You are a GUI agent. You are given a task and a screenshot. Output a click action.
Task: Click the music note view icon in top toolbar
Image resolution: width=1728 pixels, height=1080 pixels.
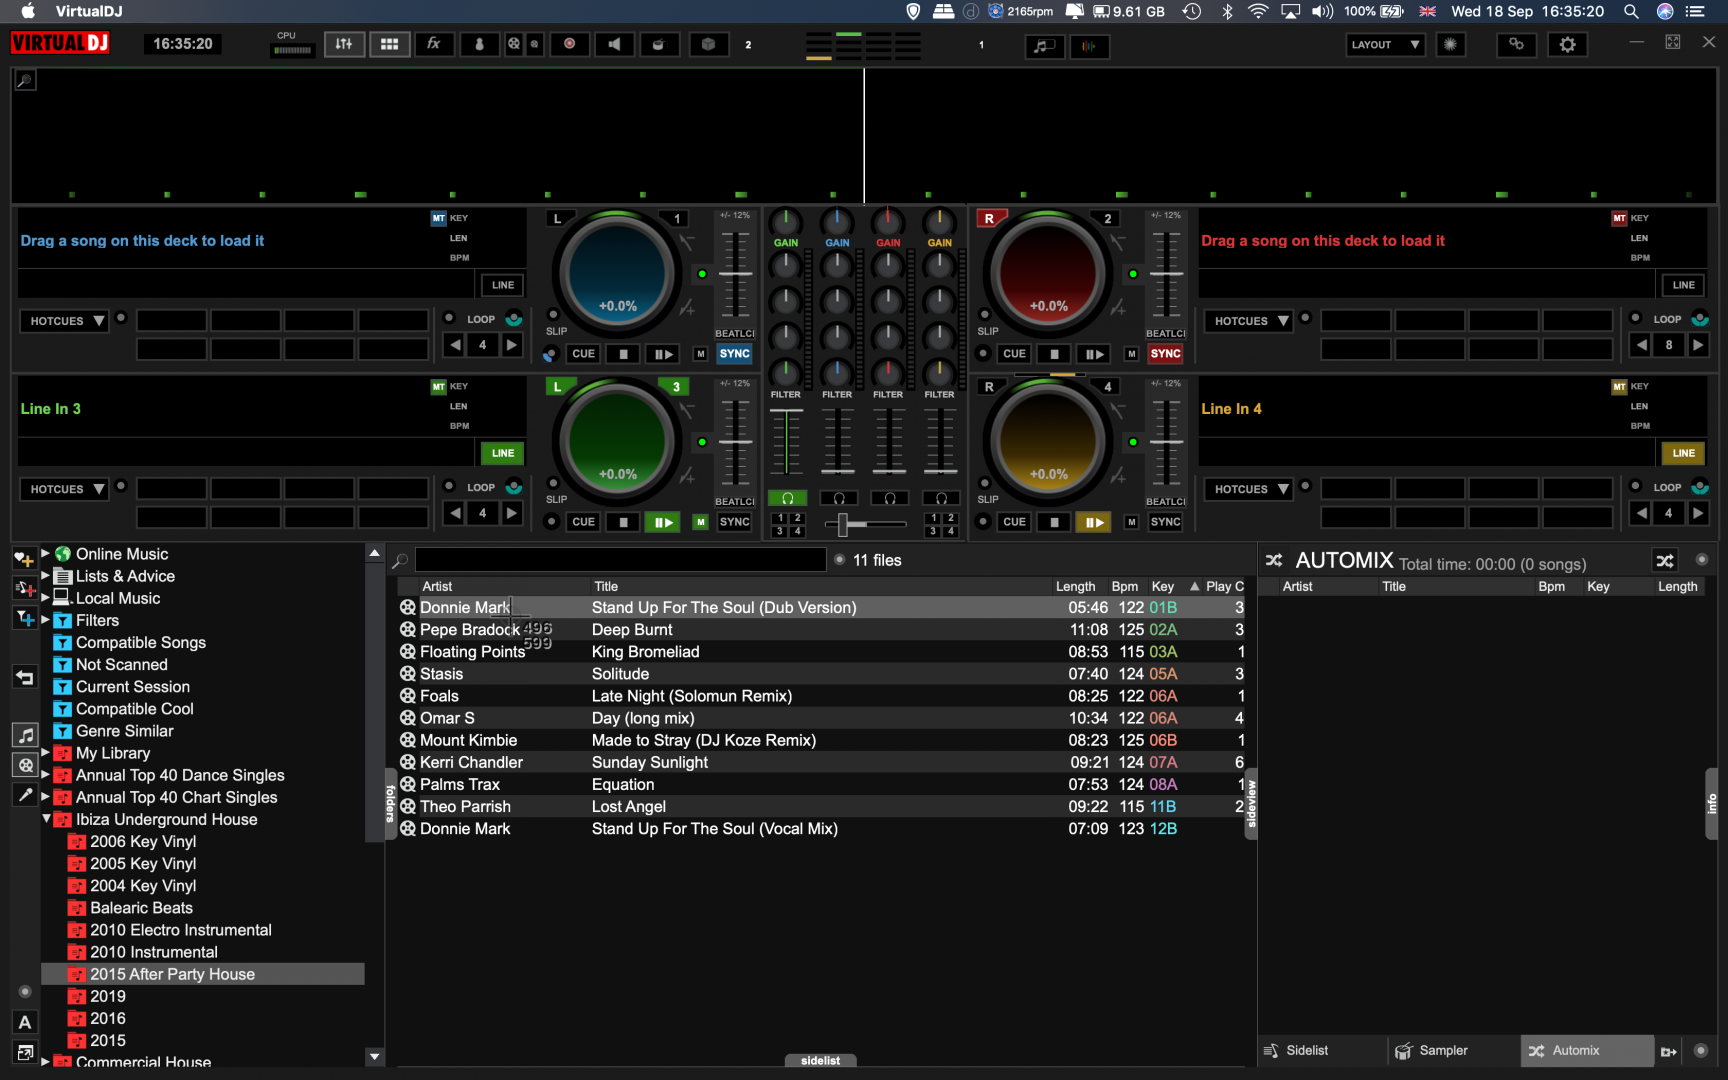(1044, 46)
